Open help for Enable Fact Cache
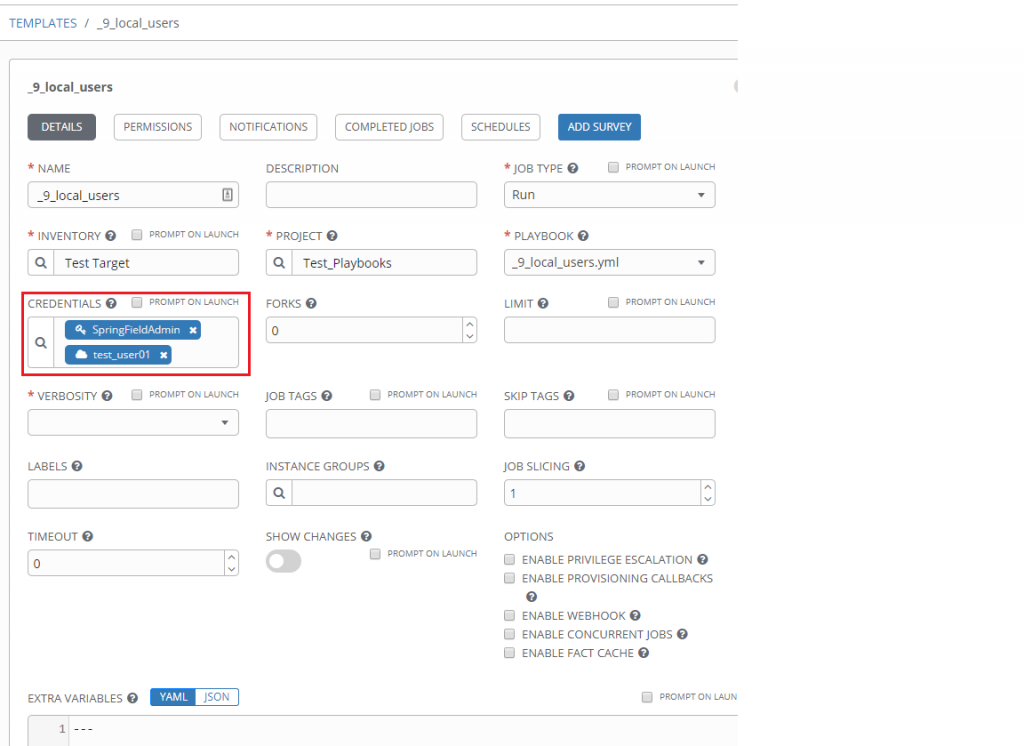 click(643, 653)
